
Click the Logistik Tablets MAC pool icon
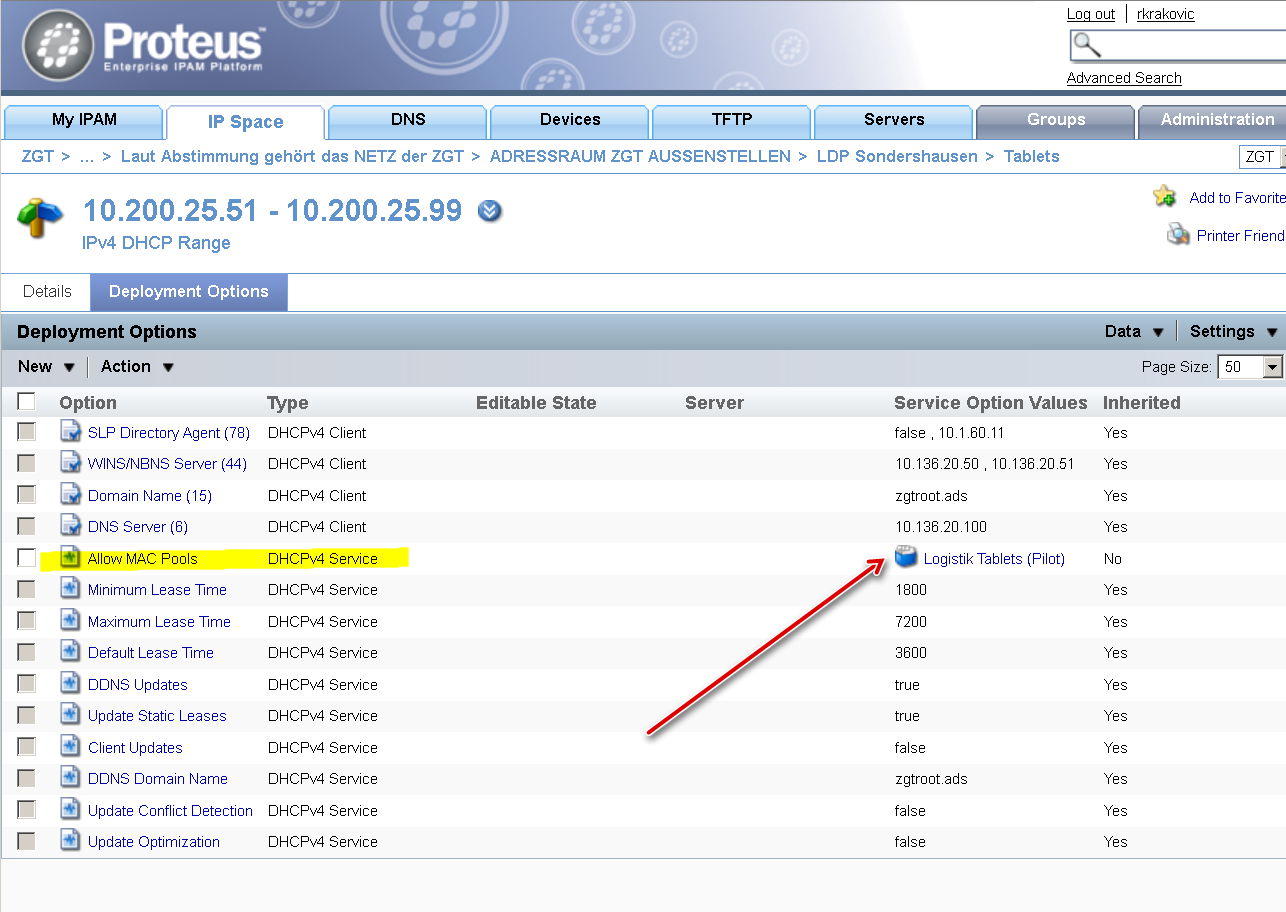(x=906, y=557)
